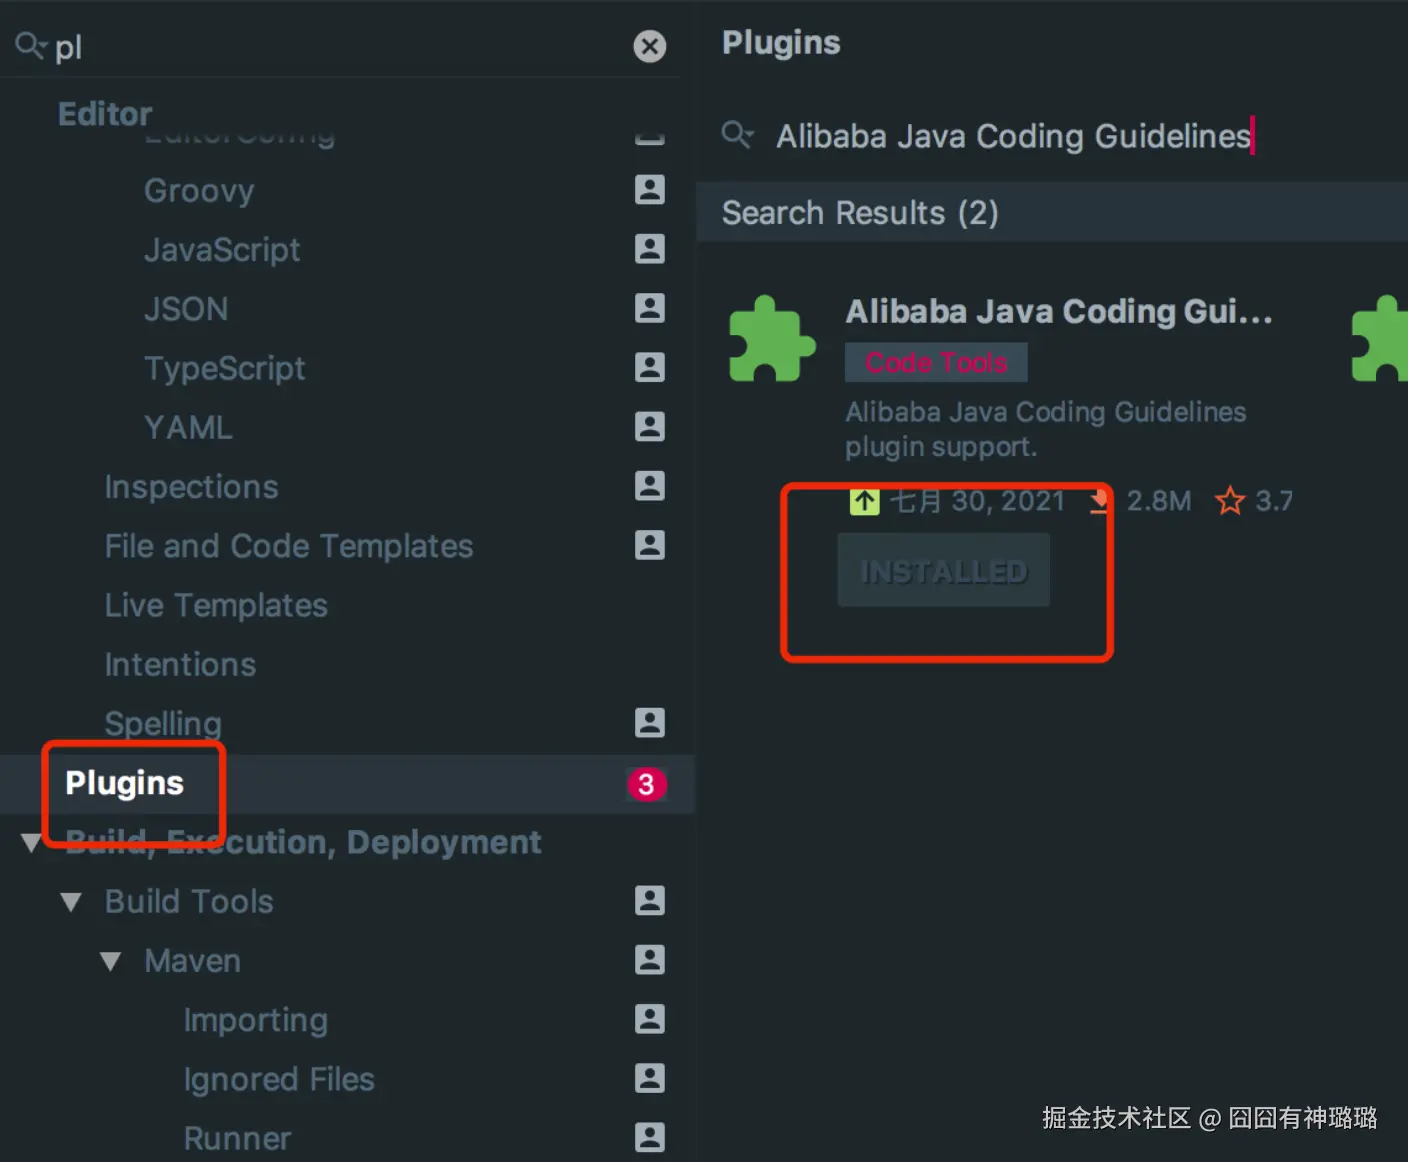Open the Maven Runner settings
Image resolution: width=1408 pixels, height=1162 pixels.
(x=237, y=1138)
